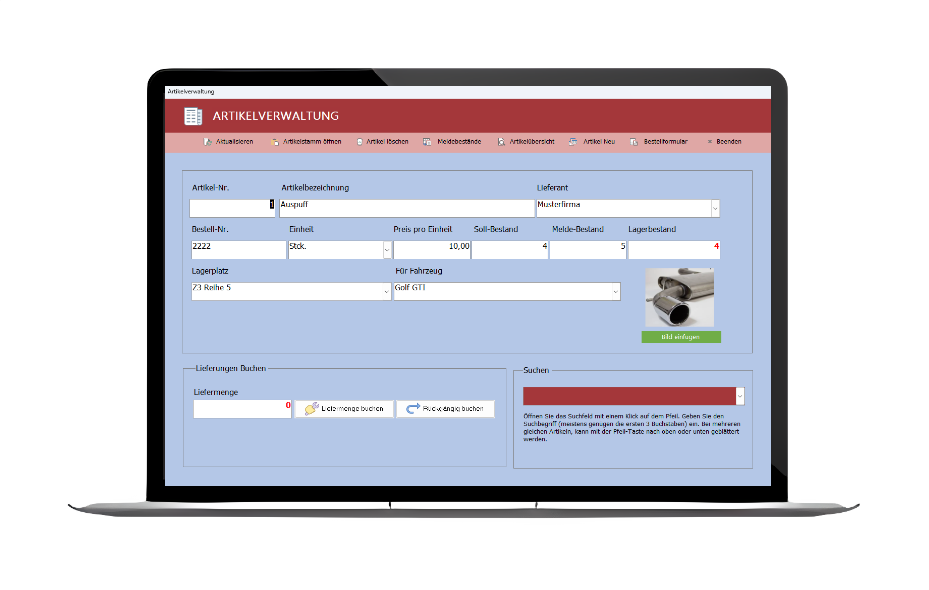Show the Artikelübersicht via its toolbar icon

[x=502, y=142]
